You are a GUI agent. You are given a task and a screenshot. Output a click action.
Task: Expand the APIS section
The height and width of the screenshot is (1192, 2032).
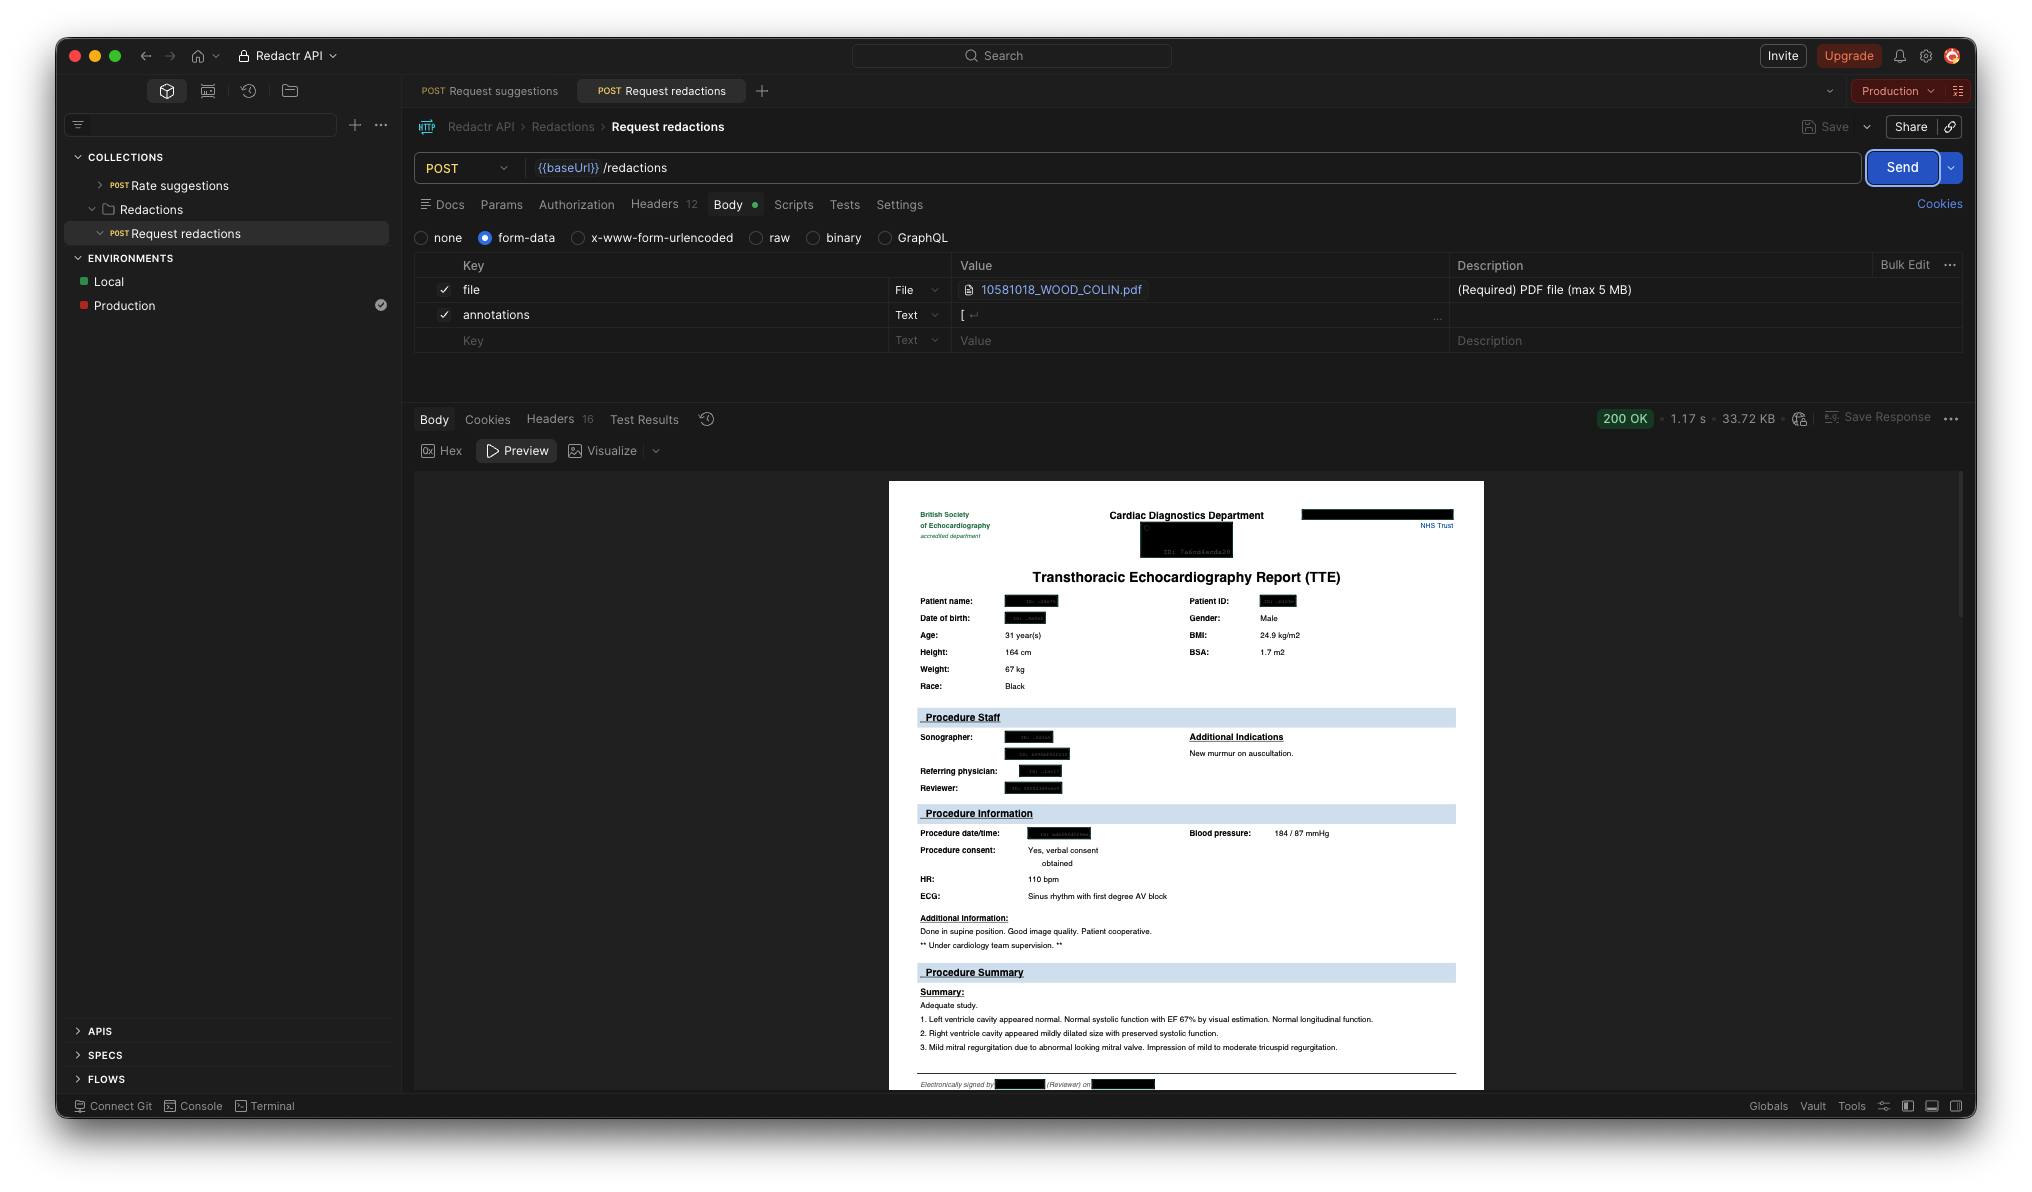click(x=78, y=1031)
